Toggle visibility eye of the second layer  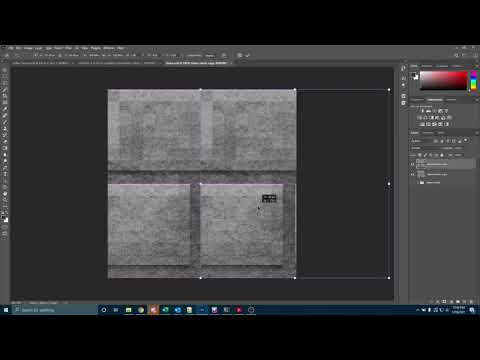[413, 174]
